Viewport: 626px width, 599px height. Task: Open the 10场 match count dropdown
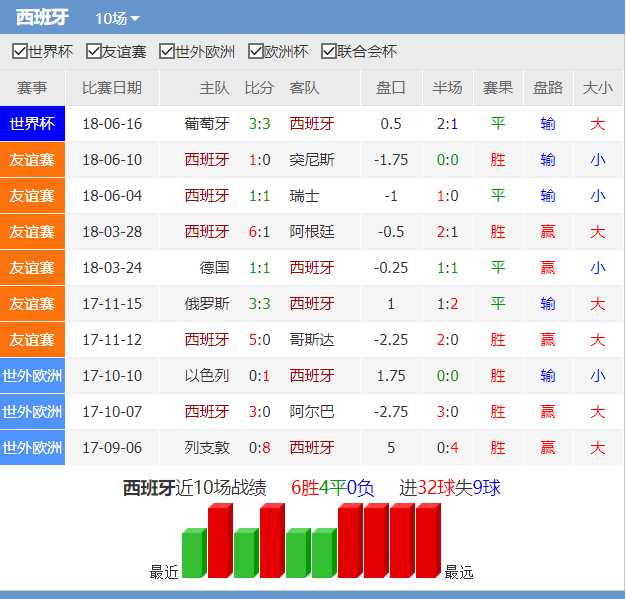pyautogui.click(x=117, y=18)
